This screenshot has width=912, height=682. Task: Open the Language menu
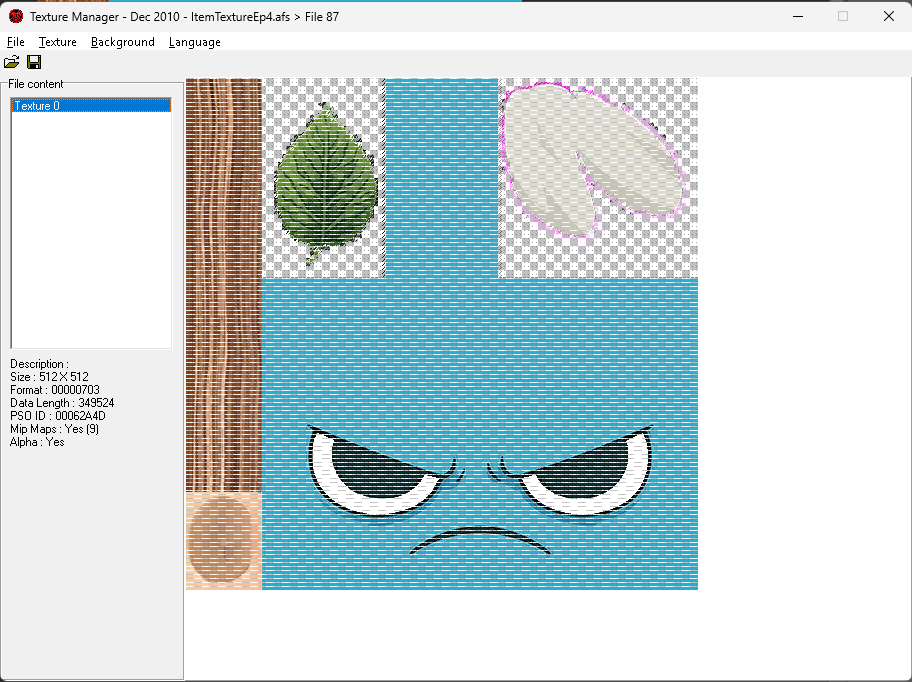click(195, 42)
